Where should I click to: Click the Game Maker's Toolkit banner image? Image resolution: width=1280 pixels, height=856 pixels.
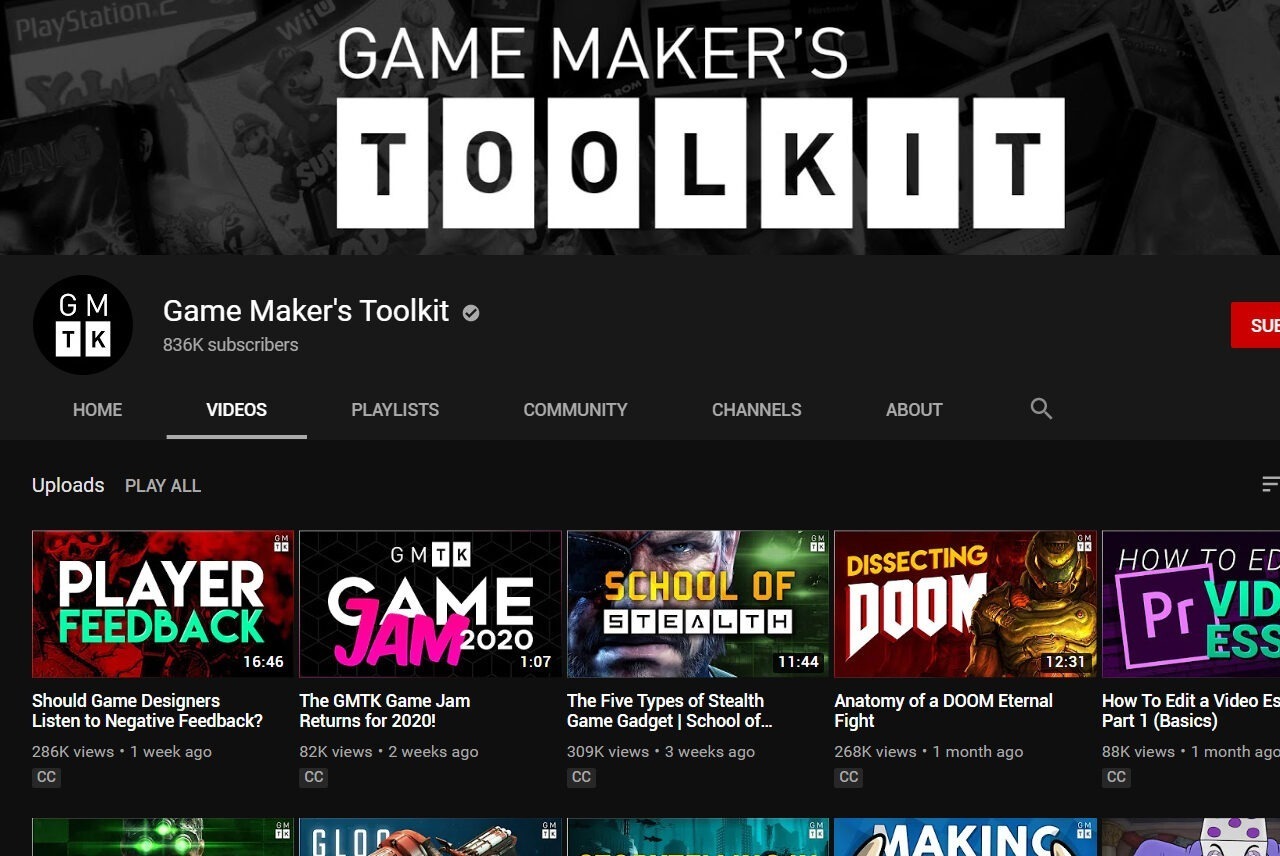coord(640,127)
